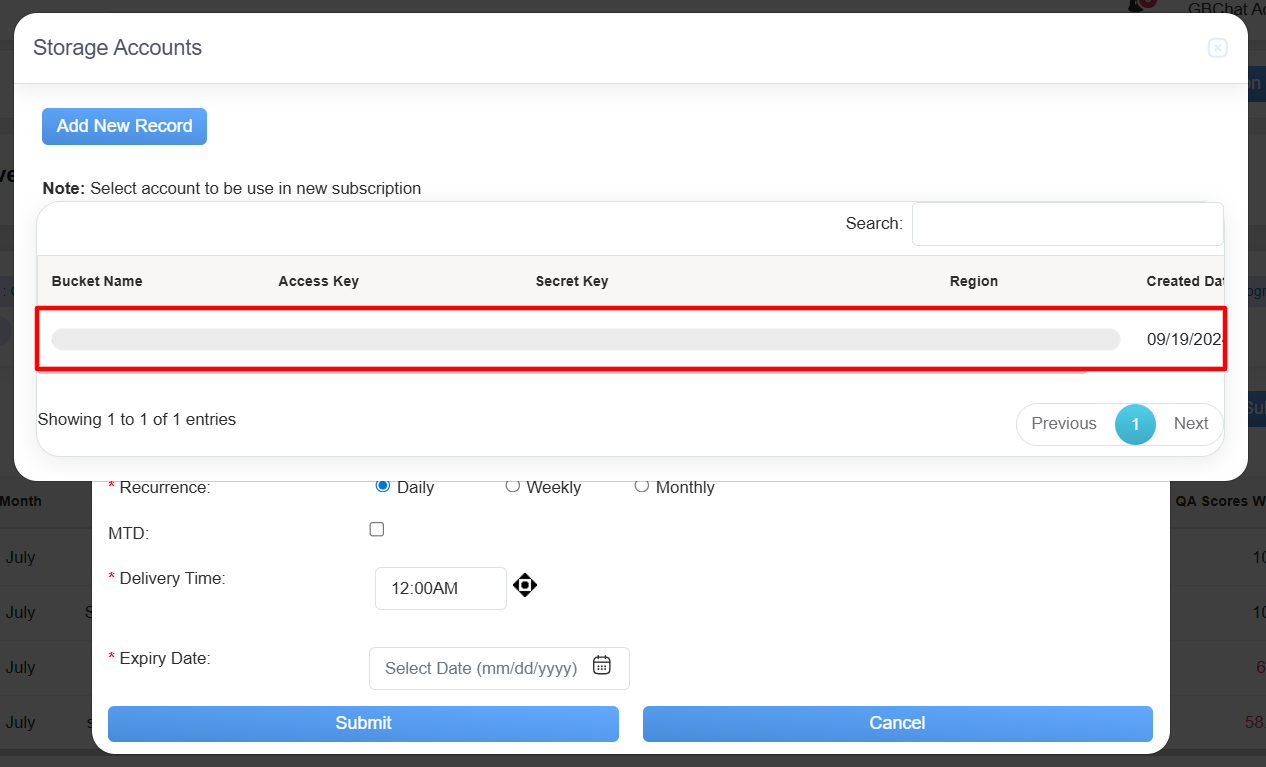Go to Previous page of entries
1266x767 pixels.
tap(1063, 424)
